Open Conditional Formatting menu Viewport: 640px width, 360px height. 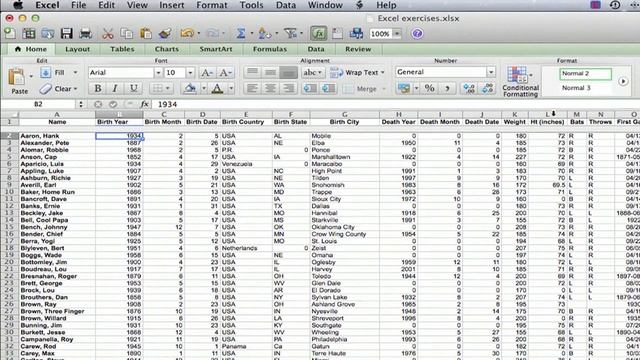click(520, 82)
